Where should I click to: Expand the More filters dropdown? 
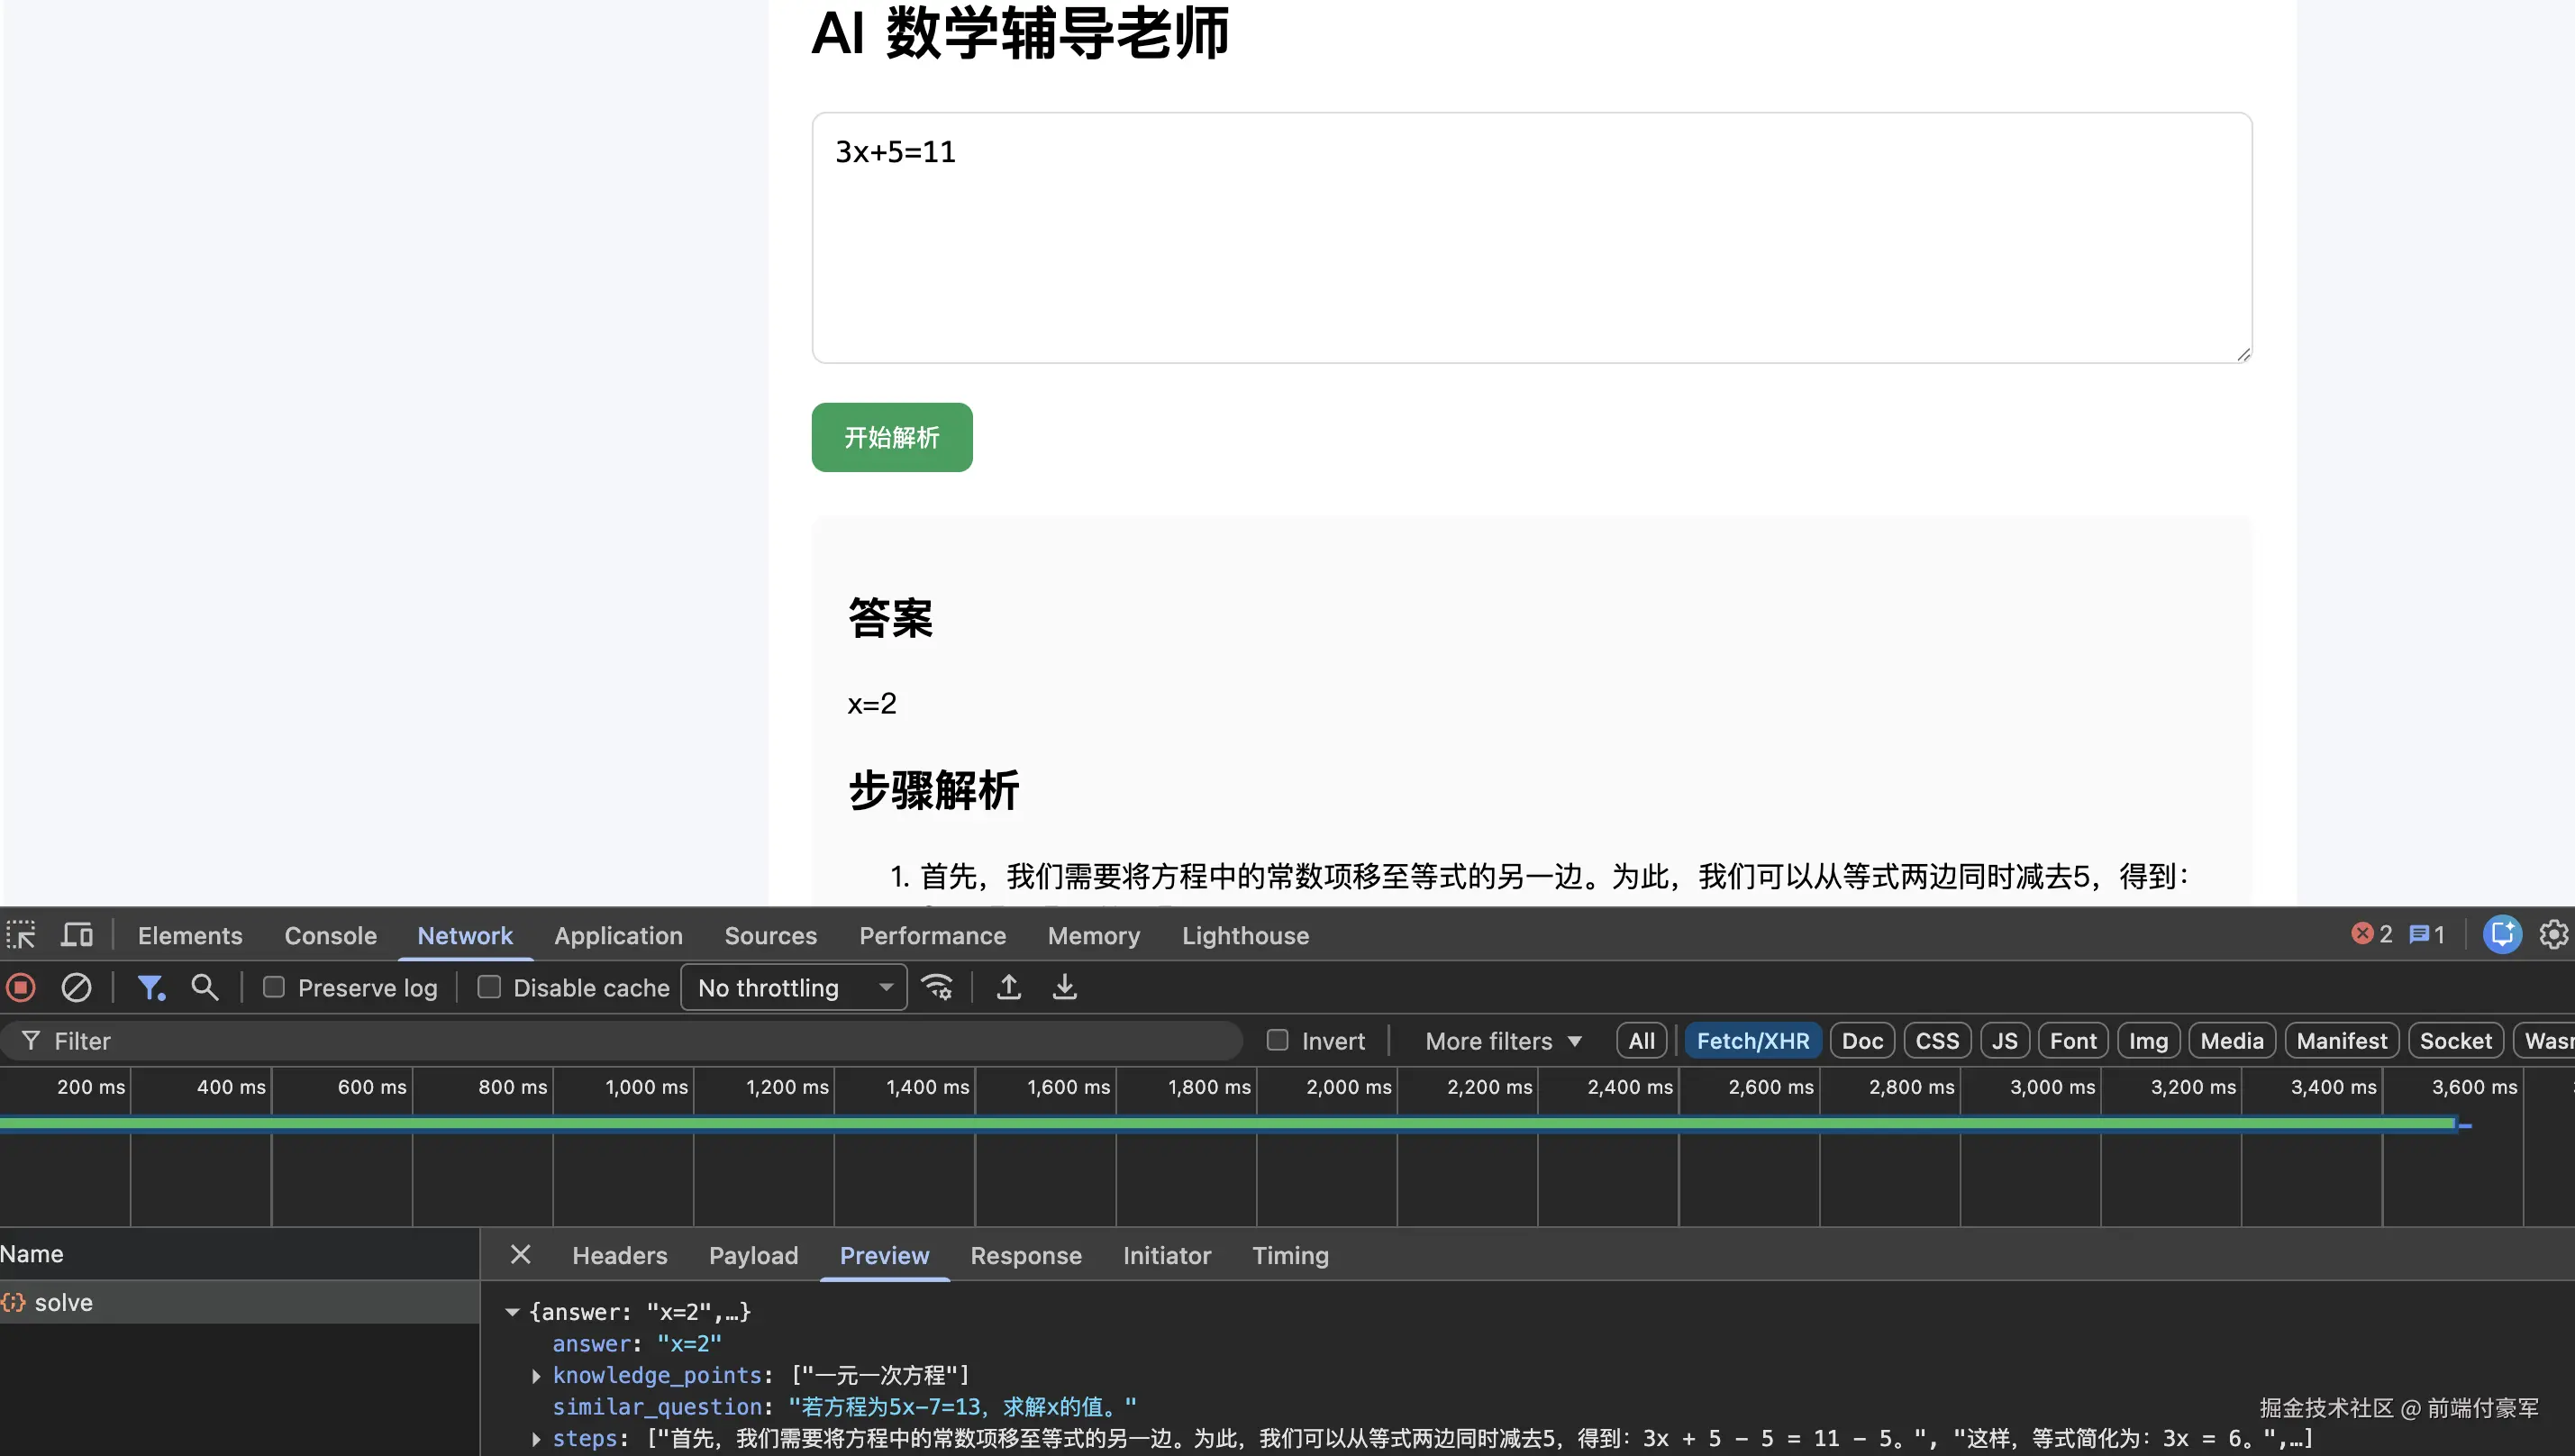(1503, 1041)
